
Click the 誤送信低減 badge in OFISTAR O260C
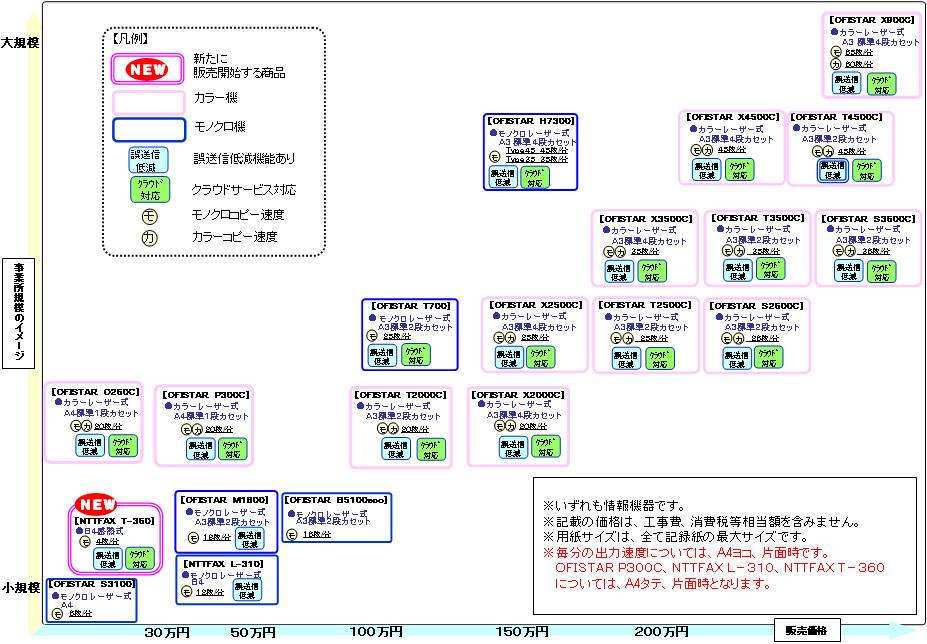click(x=90, y=446)
